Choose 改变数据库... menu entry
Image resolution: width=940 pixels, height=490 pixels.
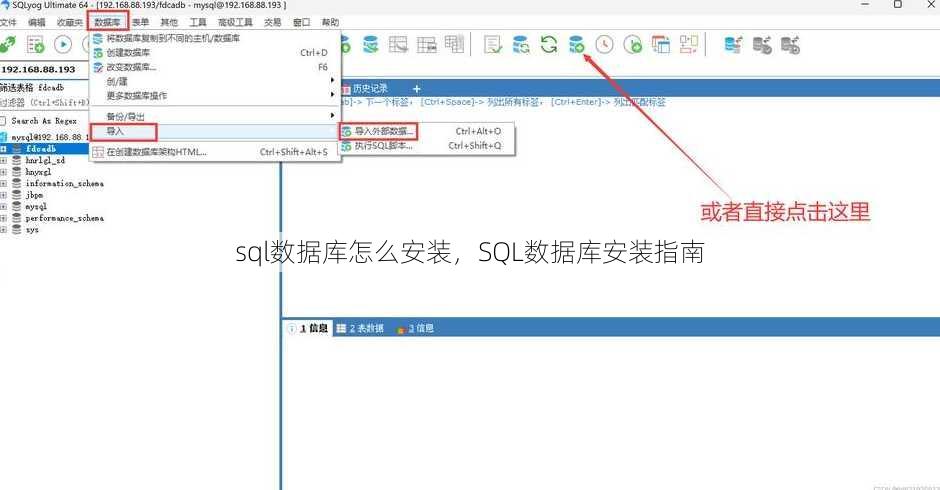coord(215,67)
